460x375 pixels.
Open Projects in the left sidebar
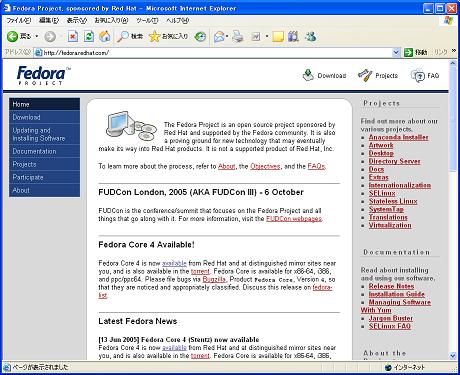pyautogui.click(x=44, y=164)
